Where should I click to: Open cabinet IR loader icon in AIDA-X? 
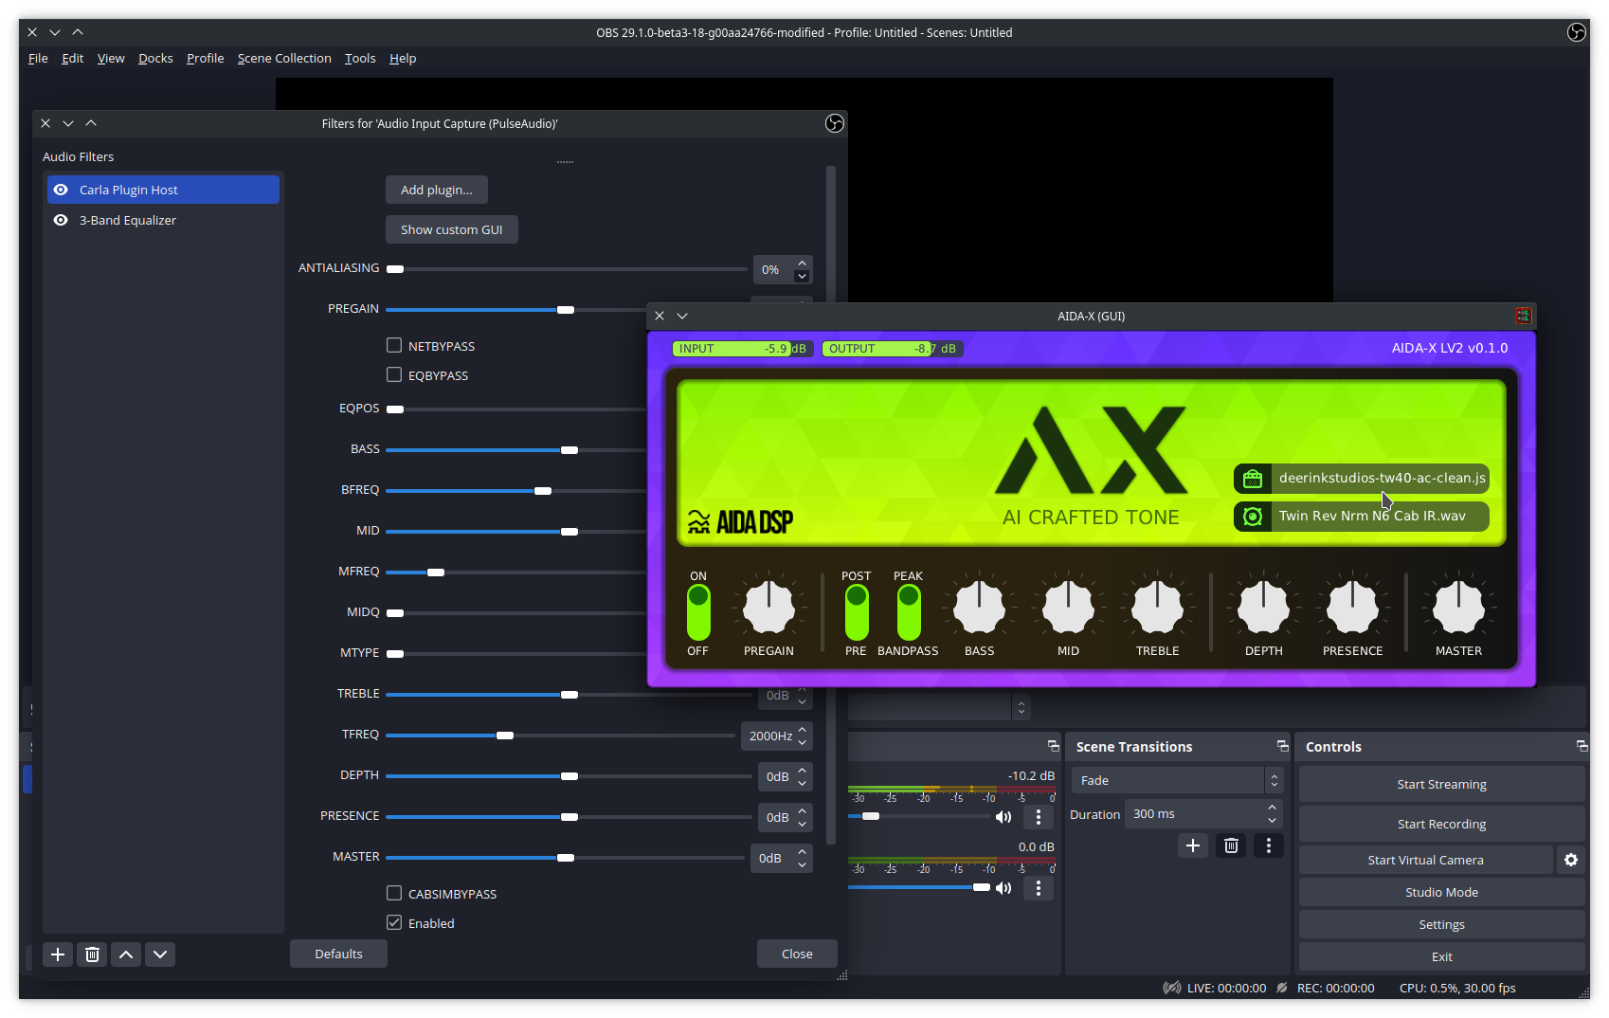(1252, 517)
